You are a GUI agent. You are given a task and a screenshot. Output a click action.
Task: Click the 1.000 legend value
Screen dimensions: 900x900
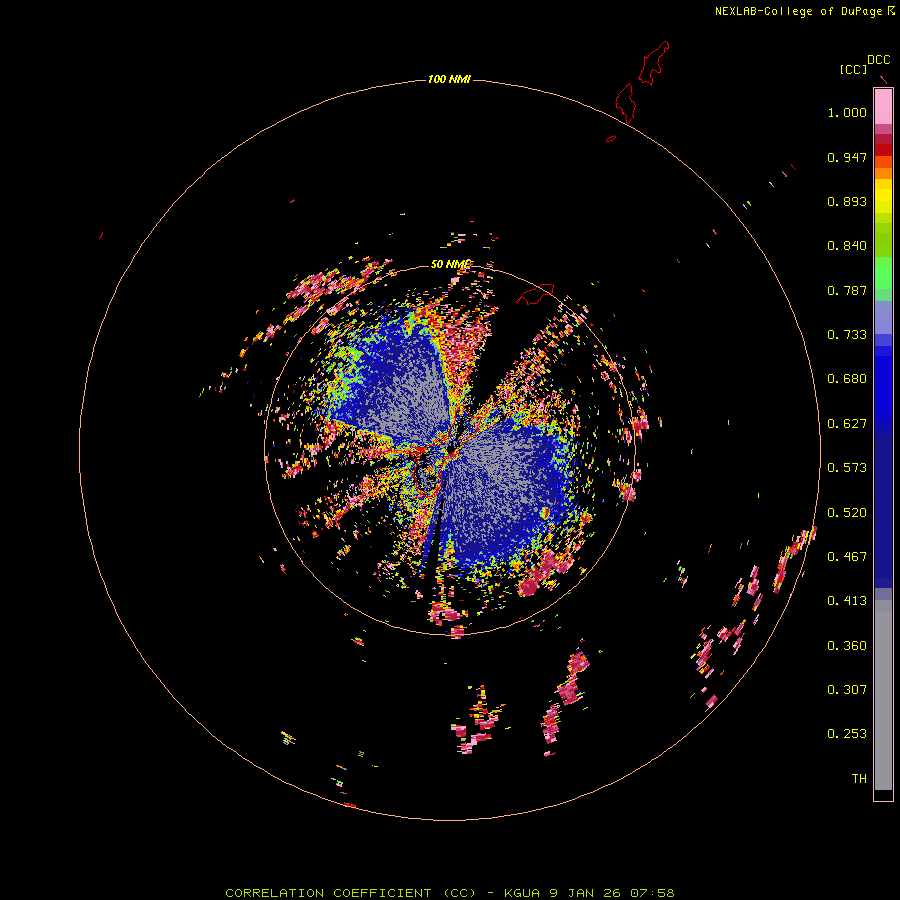pos(847,112)
